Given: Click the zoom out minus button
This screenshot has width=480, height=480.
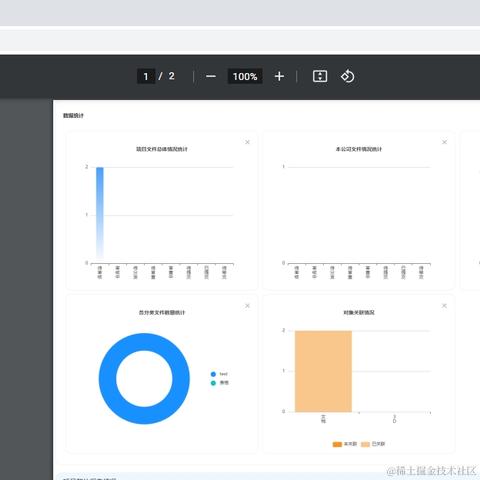Looking at the screenshot, I should [x=211, y=76].
